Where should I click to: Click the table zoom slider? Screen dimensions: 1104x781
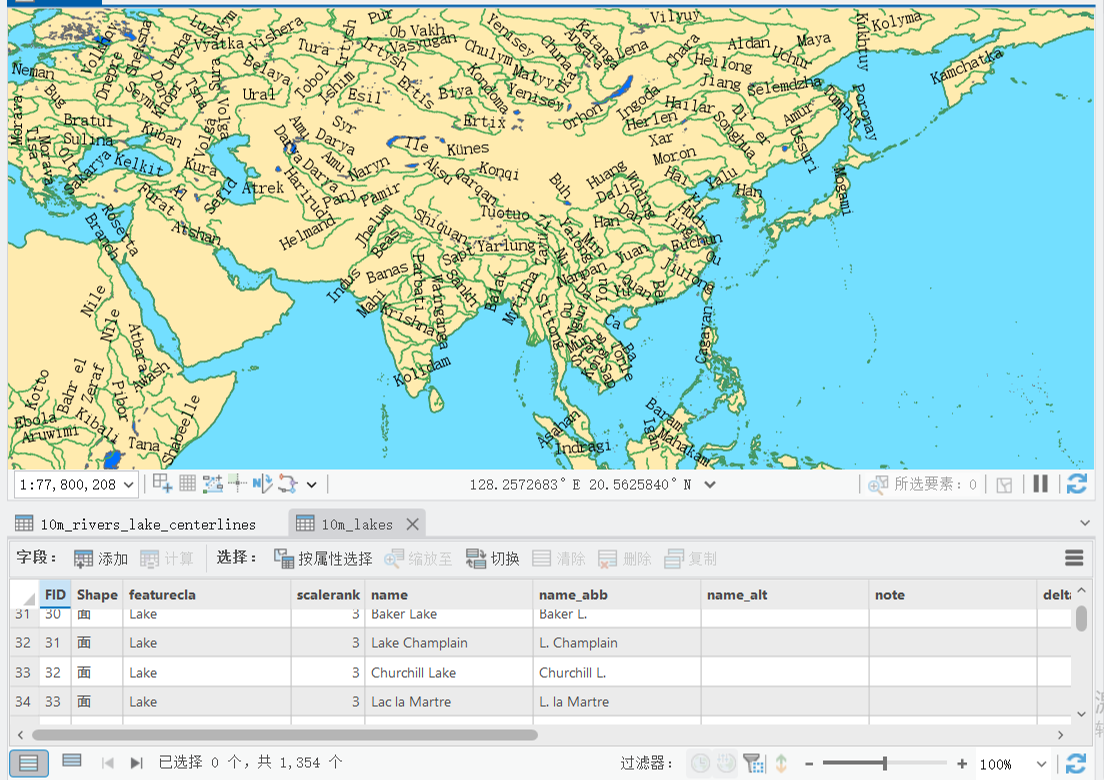[884, 763]
